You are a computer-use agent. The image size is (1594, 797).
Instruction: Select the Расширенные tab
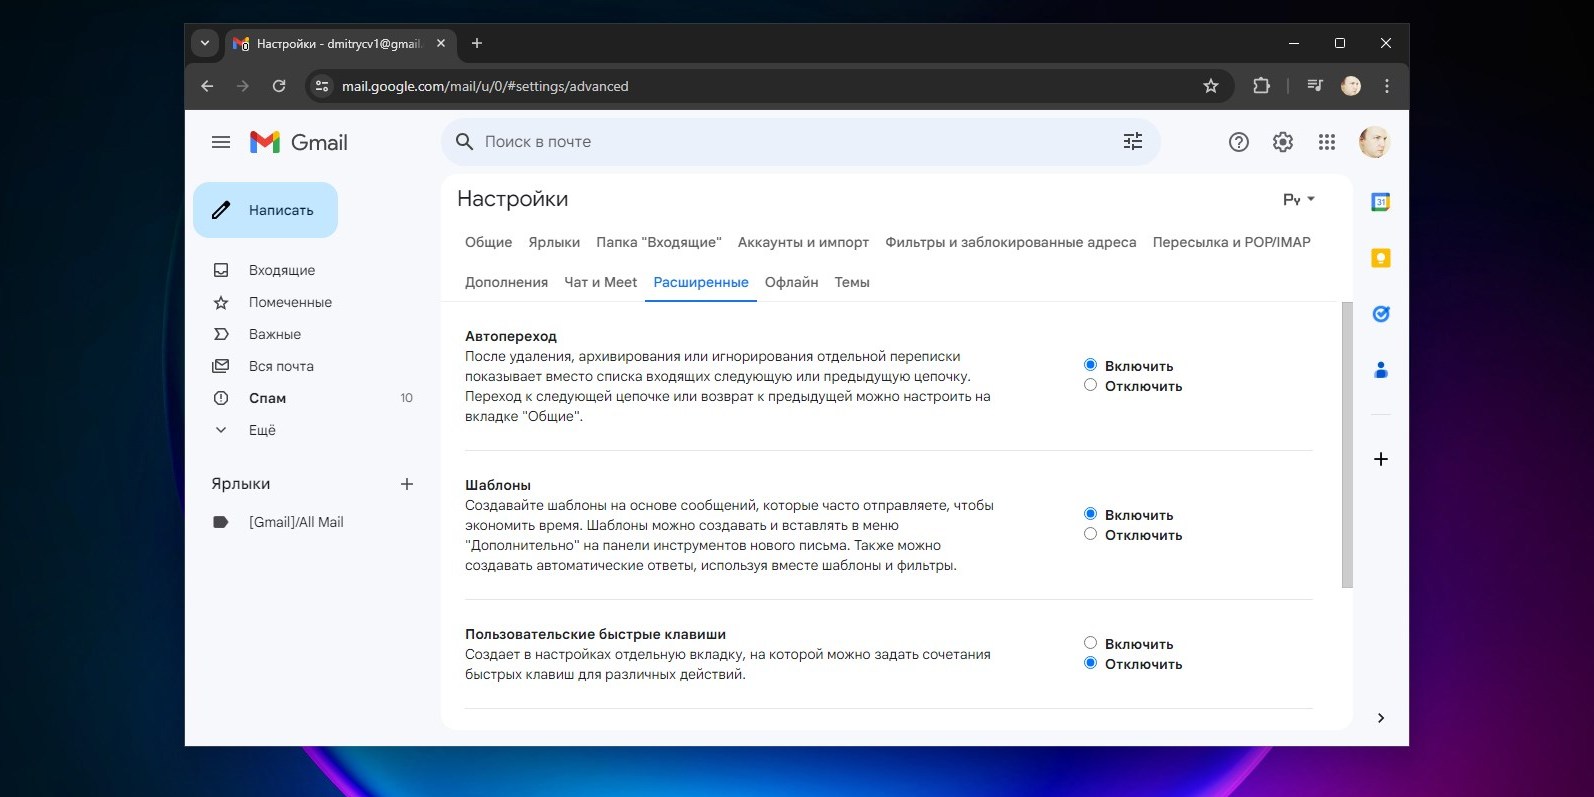(701, 282)
